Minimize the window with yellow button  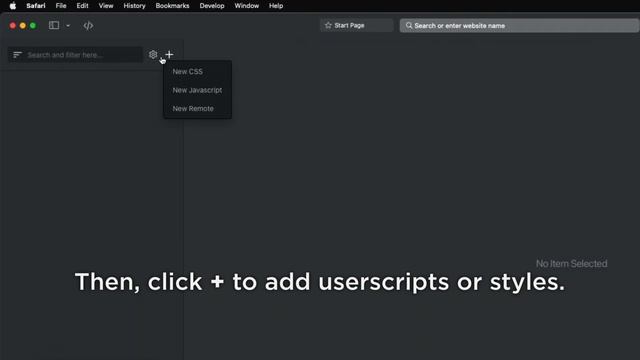pyautogui.click(x=23, y=25)
